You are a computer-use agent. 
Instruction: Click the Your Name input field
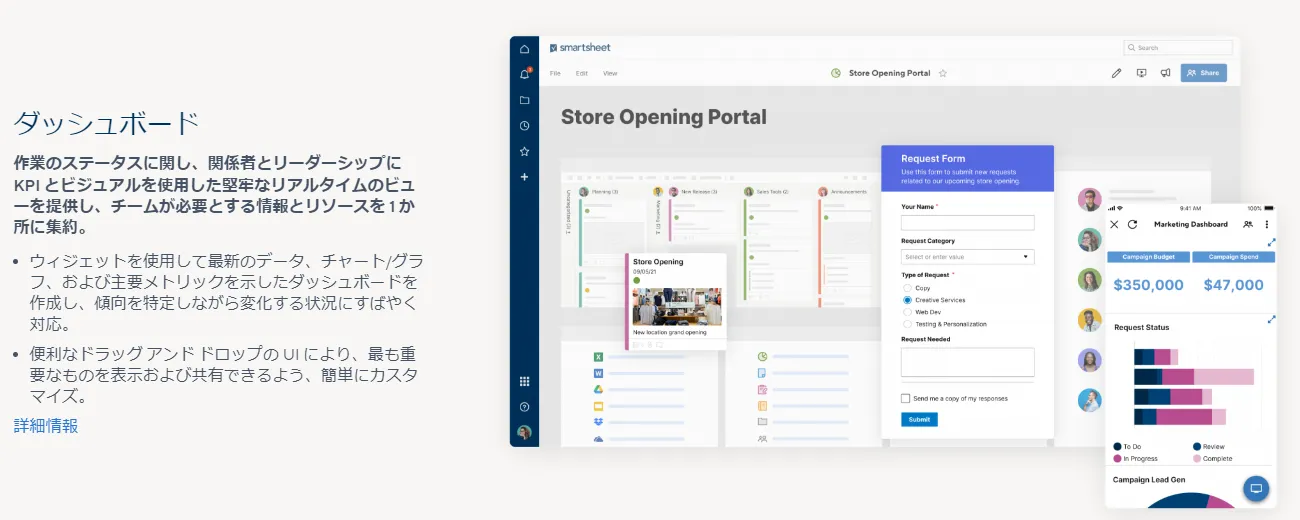click(x=967, y=223)
